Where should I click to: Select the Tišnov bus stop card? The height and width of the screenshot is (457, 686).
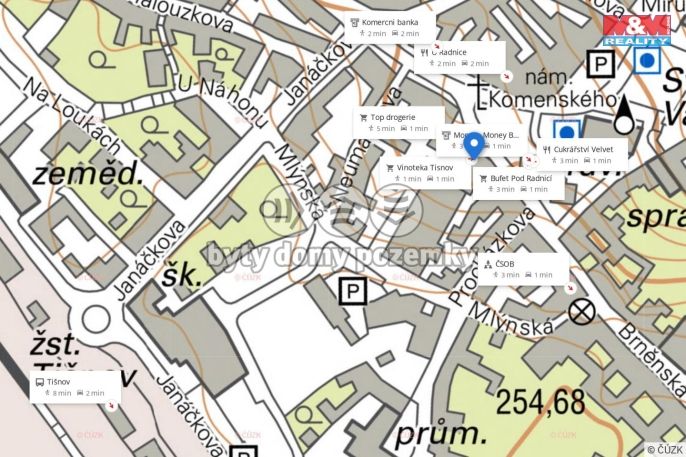tap(75, 387)
